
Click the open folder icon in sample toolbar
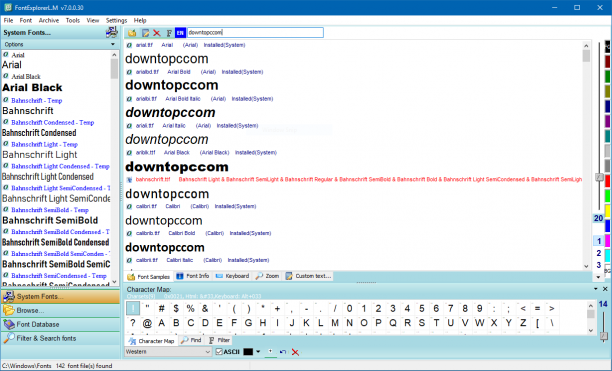[x=132, y=33]
